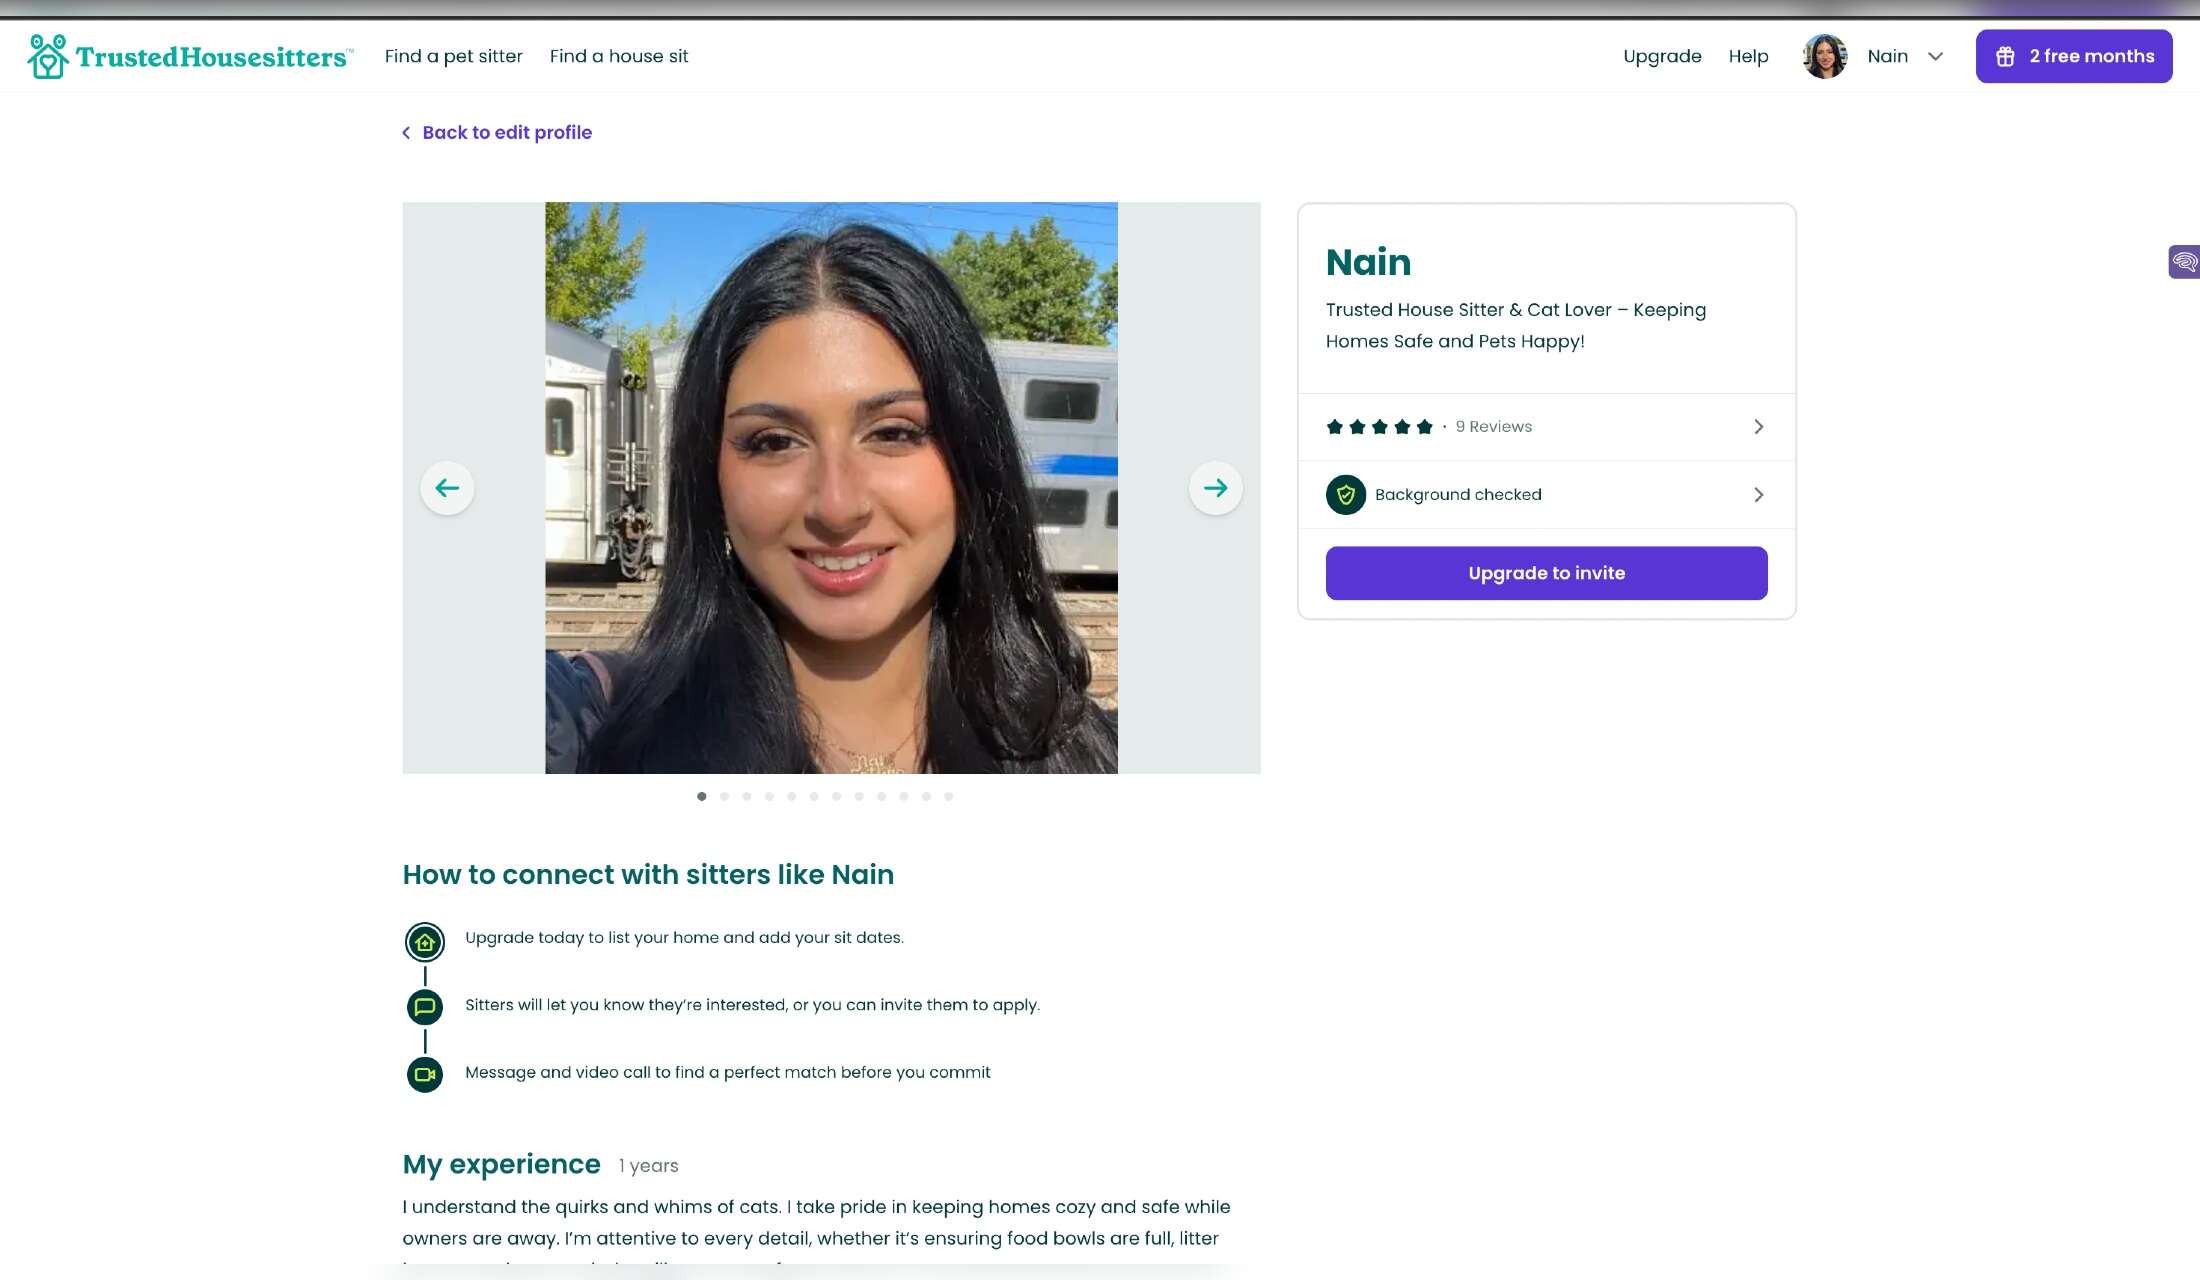The height and width of the screenshot is (1280, 2200).
Task: Expand the Nain account dropdown chevron
Action: tap(1935, 57)
